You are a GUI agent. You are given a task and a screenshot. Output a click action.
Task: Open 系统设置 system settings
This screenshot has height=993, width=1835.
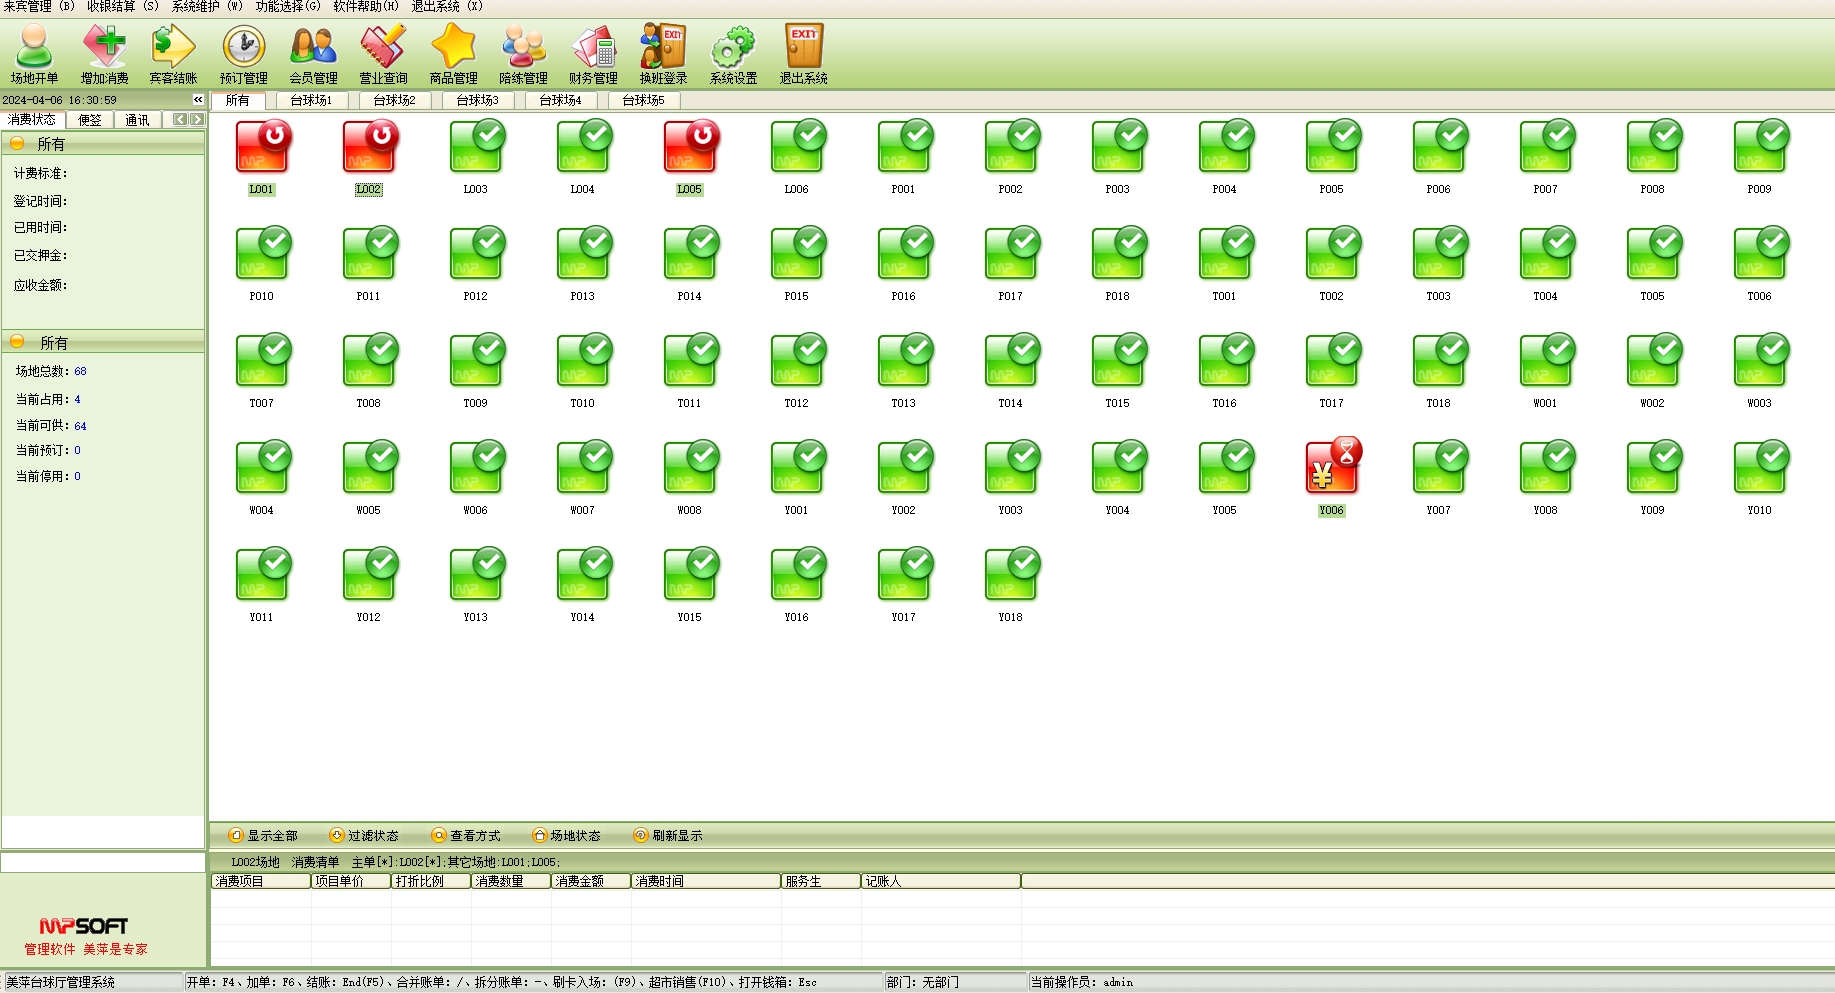pyautogui.click(x=733, y=54)
